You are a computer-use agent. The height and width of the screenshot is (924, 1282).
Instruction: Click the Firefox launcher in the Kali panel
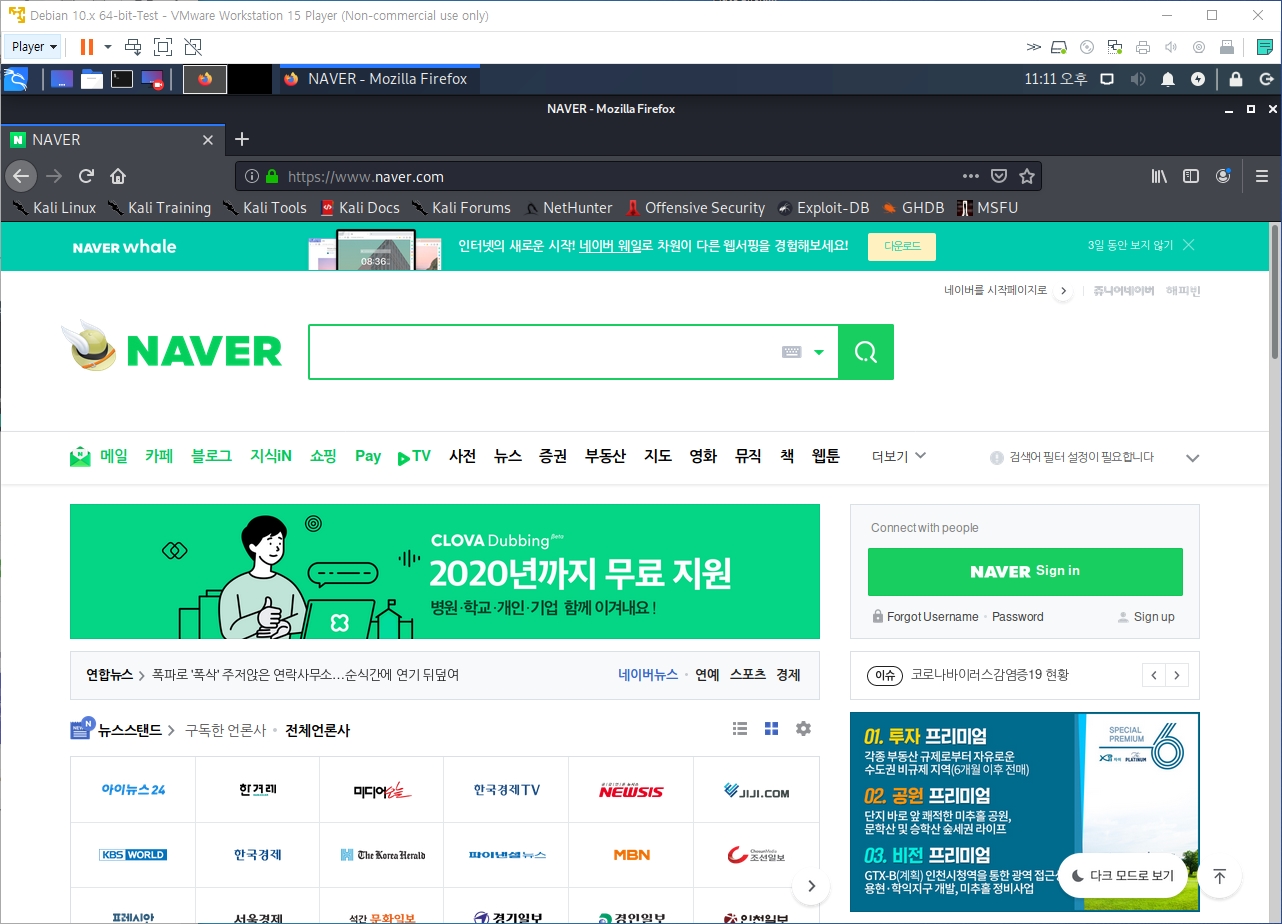point(205,79)
